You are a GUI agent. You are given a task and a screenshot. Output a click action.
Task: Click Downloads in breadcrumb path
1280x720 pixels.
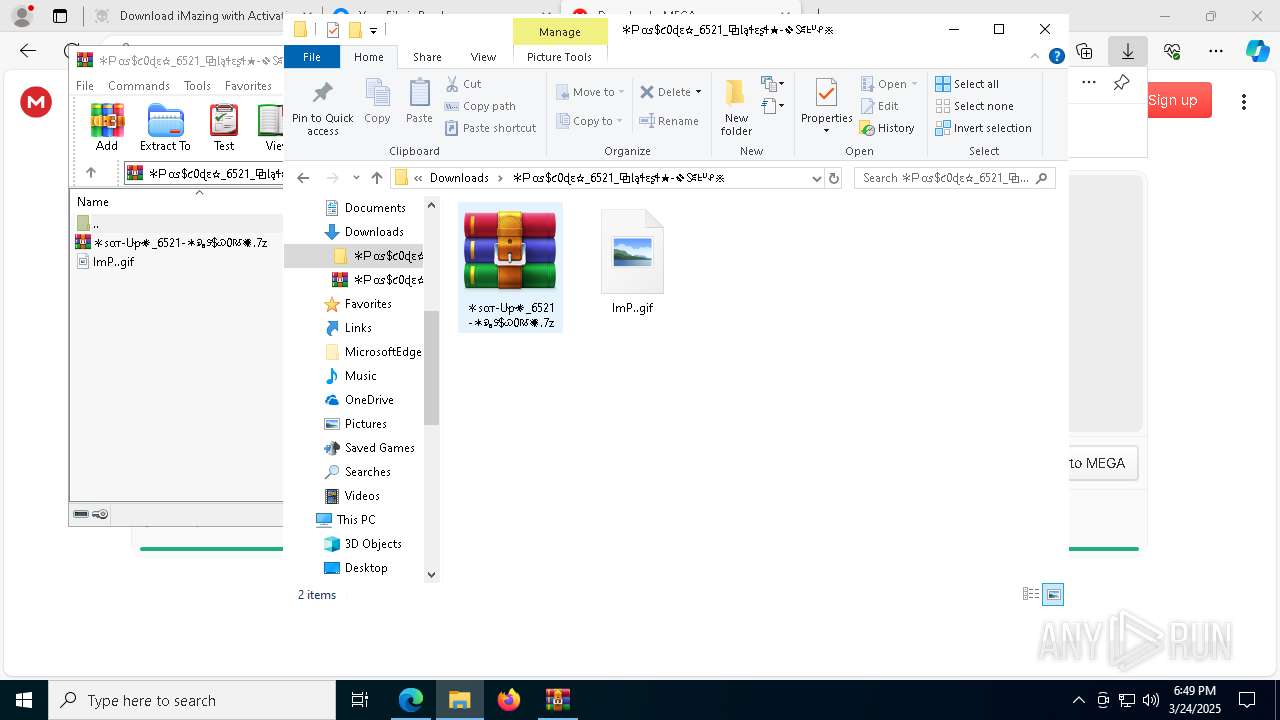[459, 178]
